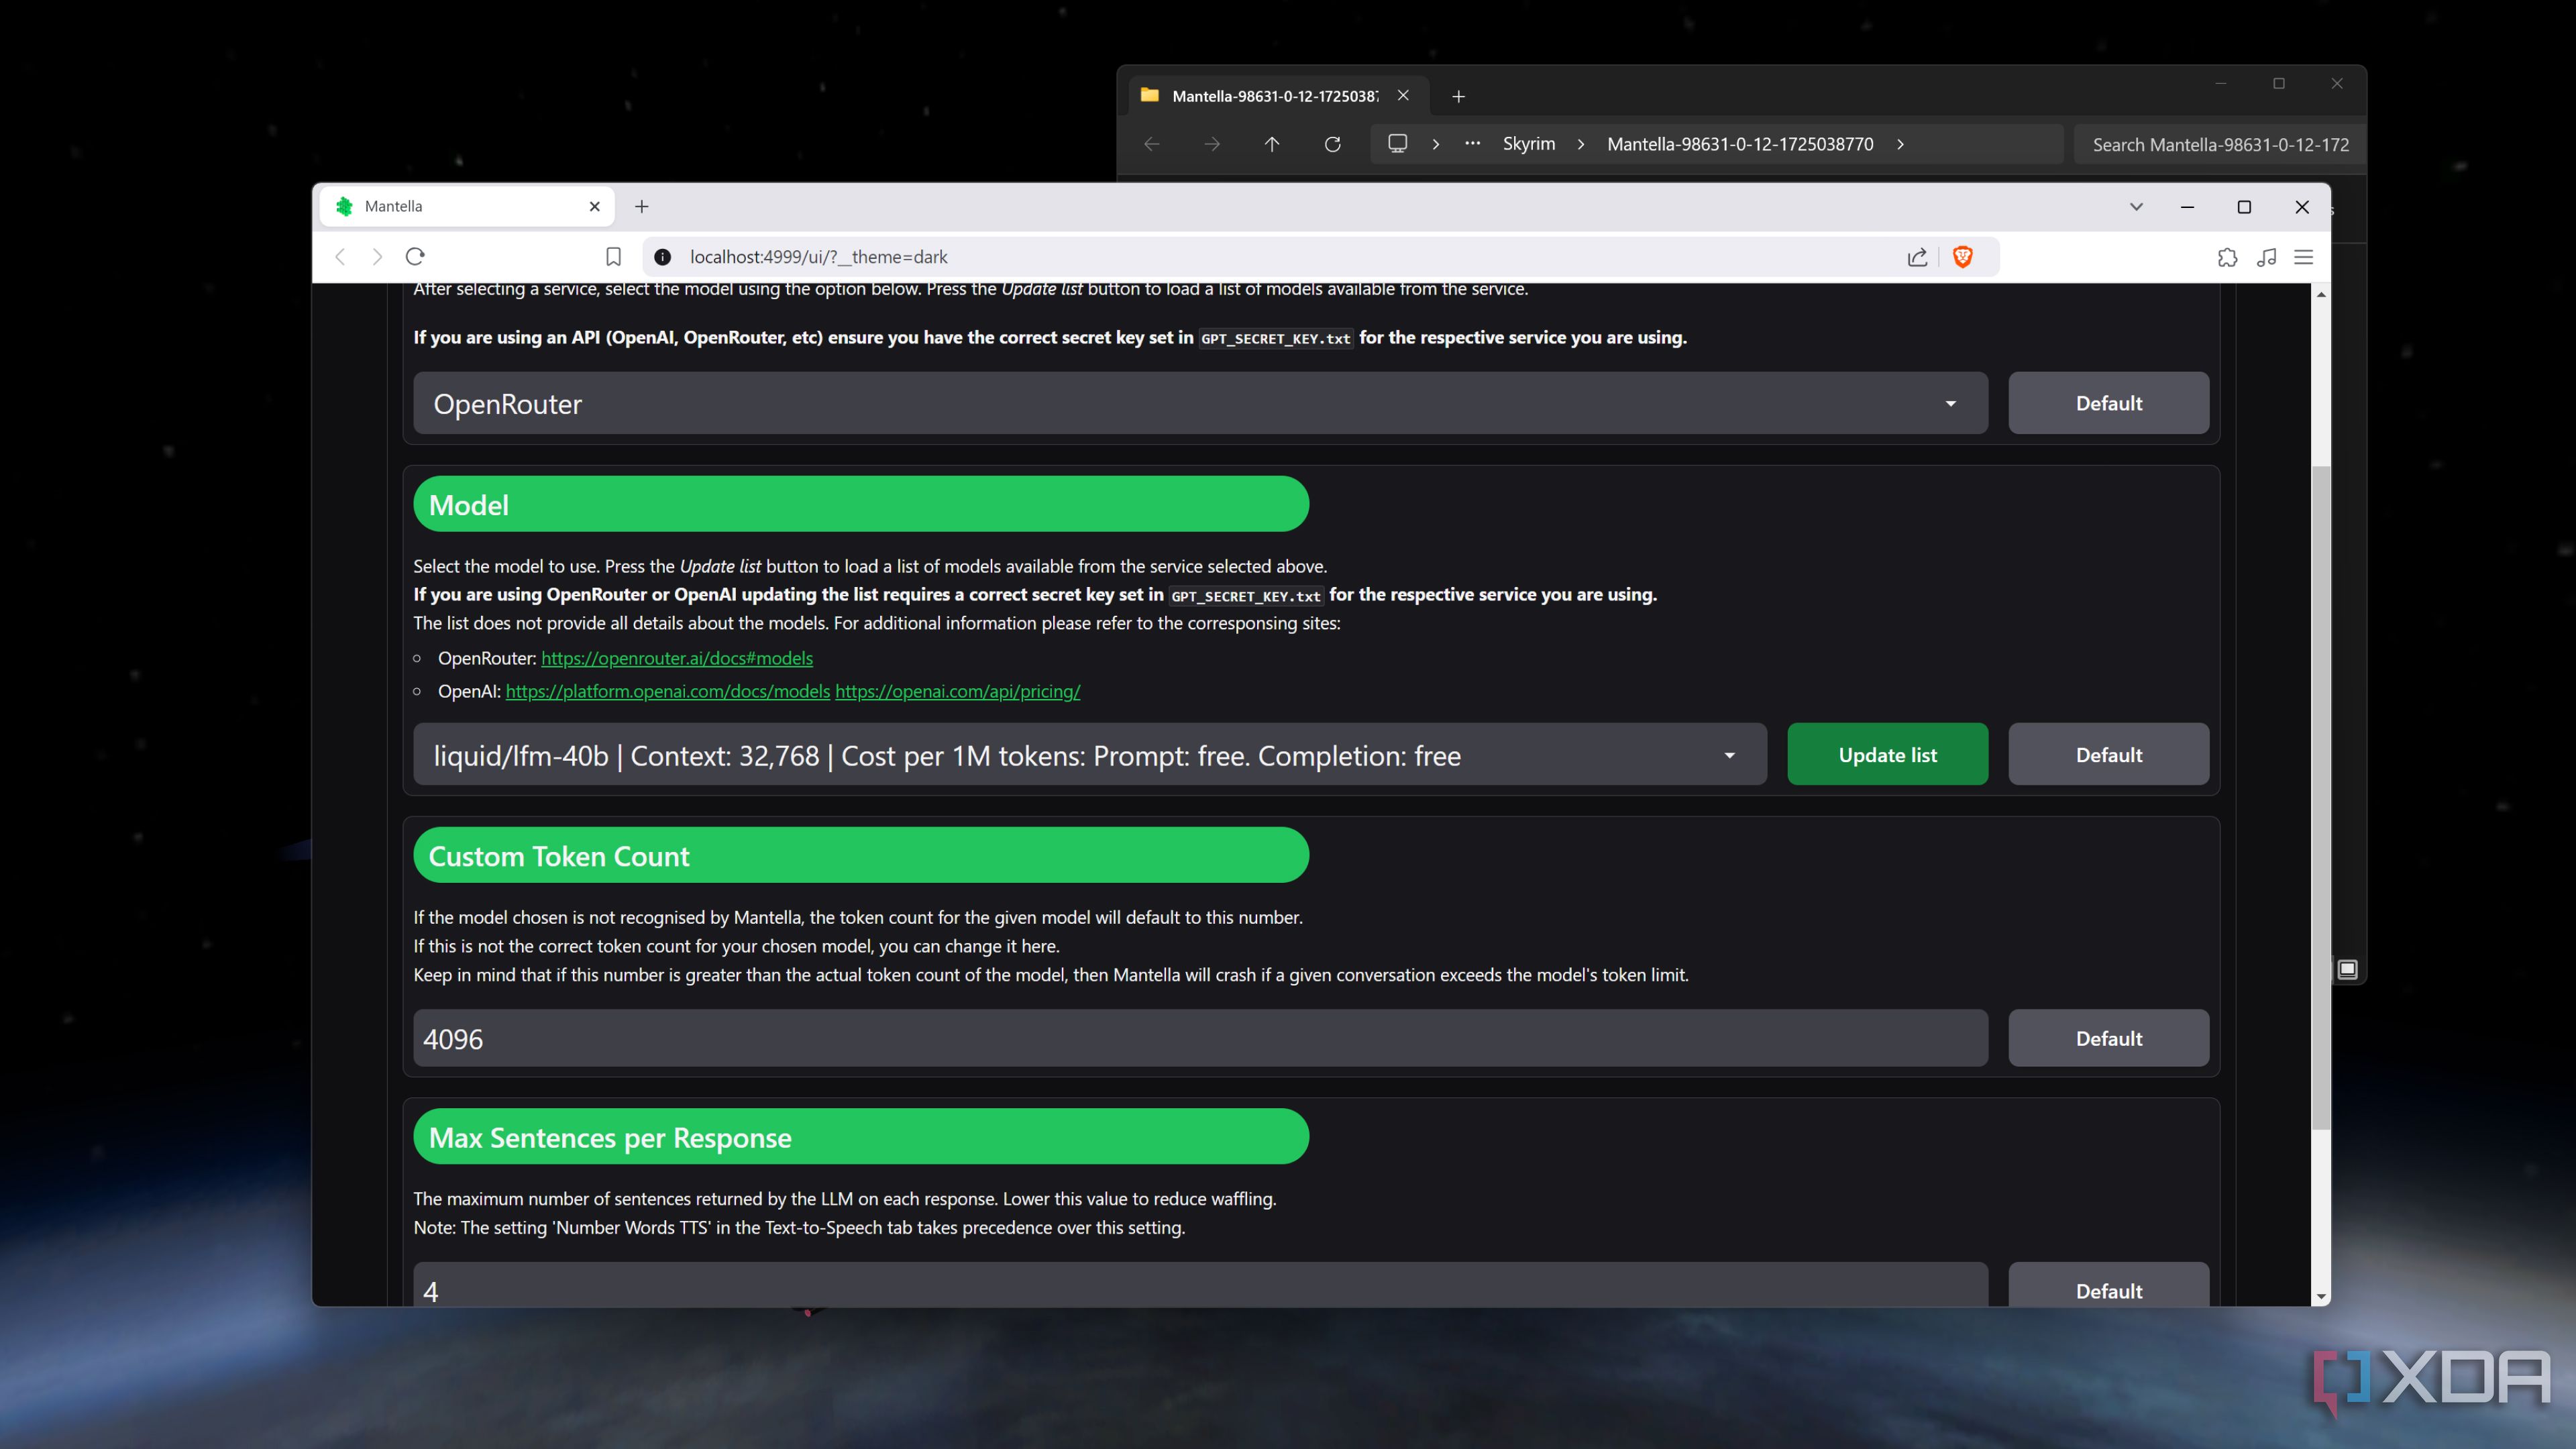Screen dimensions: 2576x1449
Task: Bookmark the localhost page
Action: [x=613, y=257]
